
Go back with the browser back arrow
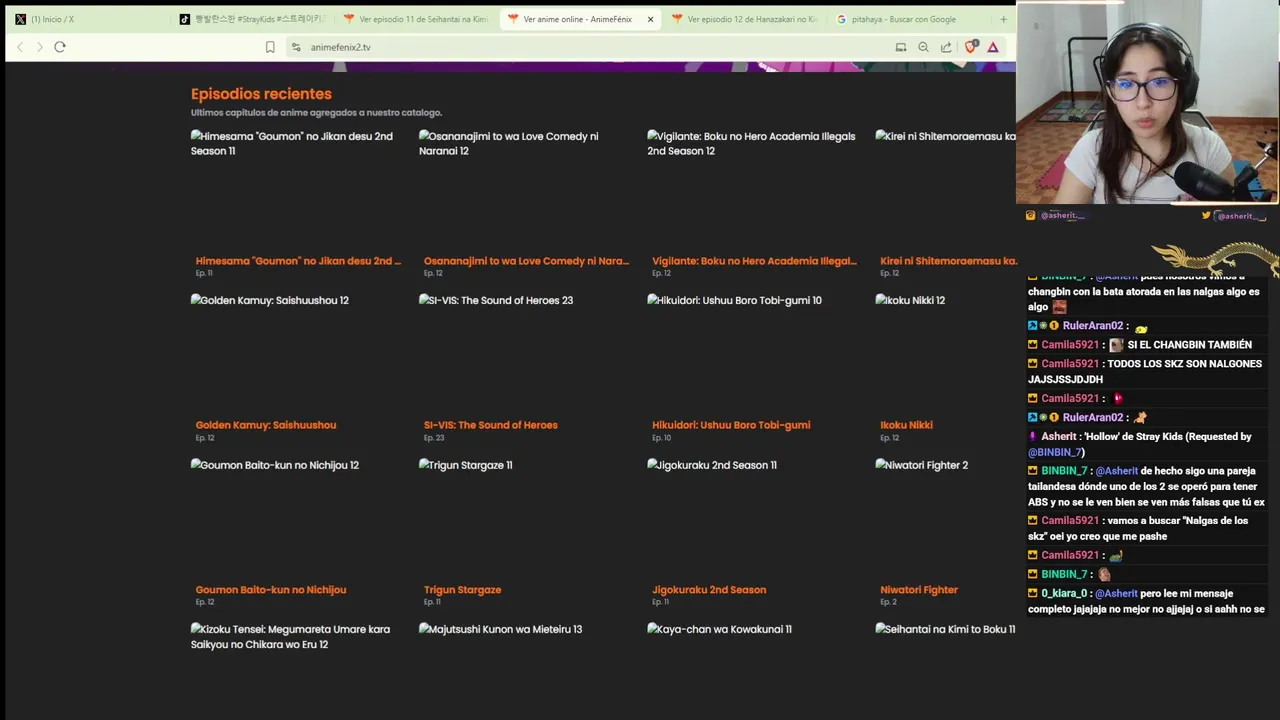[20, 47]
